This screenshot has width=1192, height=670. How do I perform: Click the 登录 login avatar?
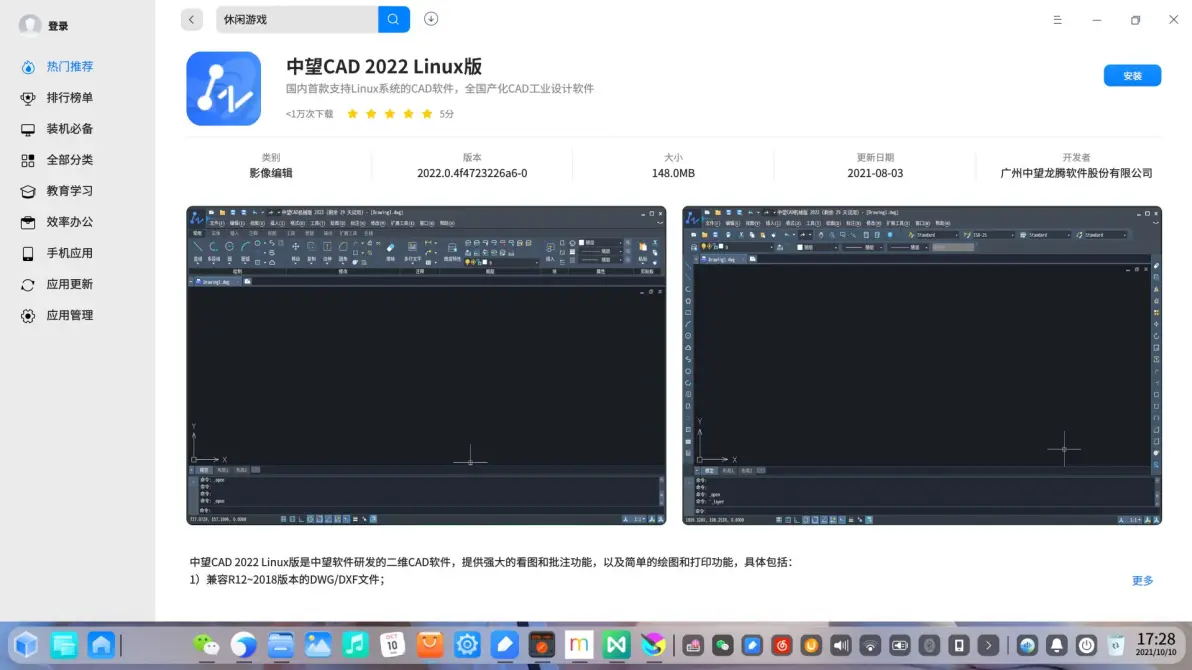30,25
